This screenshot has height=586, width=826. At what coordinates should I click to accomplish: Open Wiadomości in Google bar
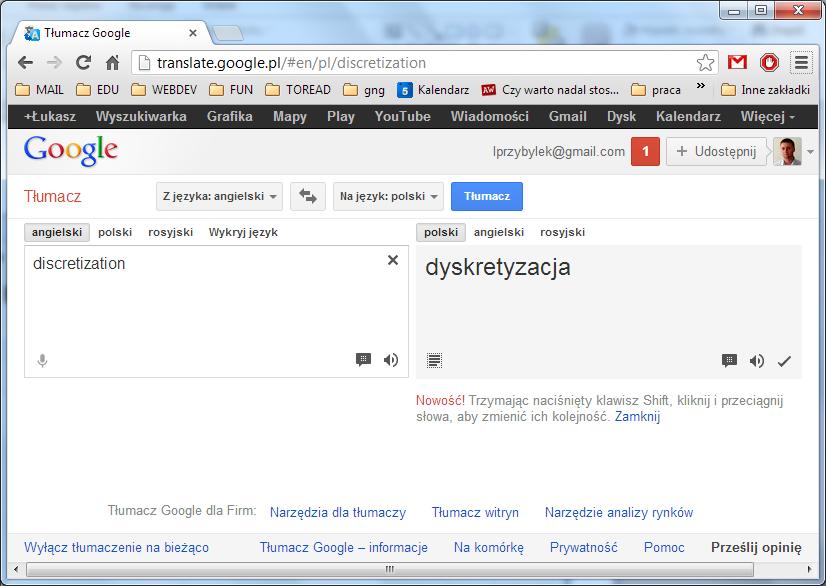click(489, 116)
